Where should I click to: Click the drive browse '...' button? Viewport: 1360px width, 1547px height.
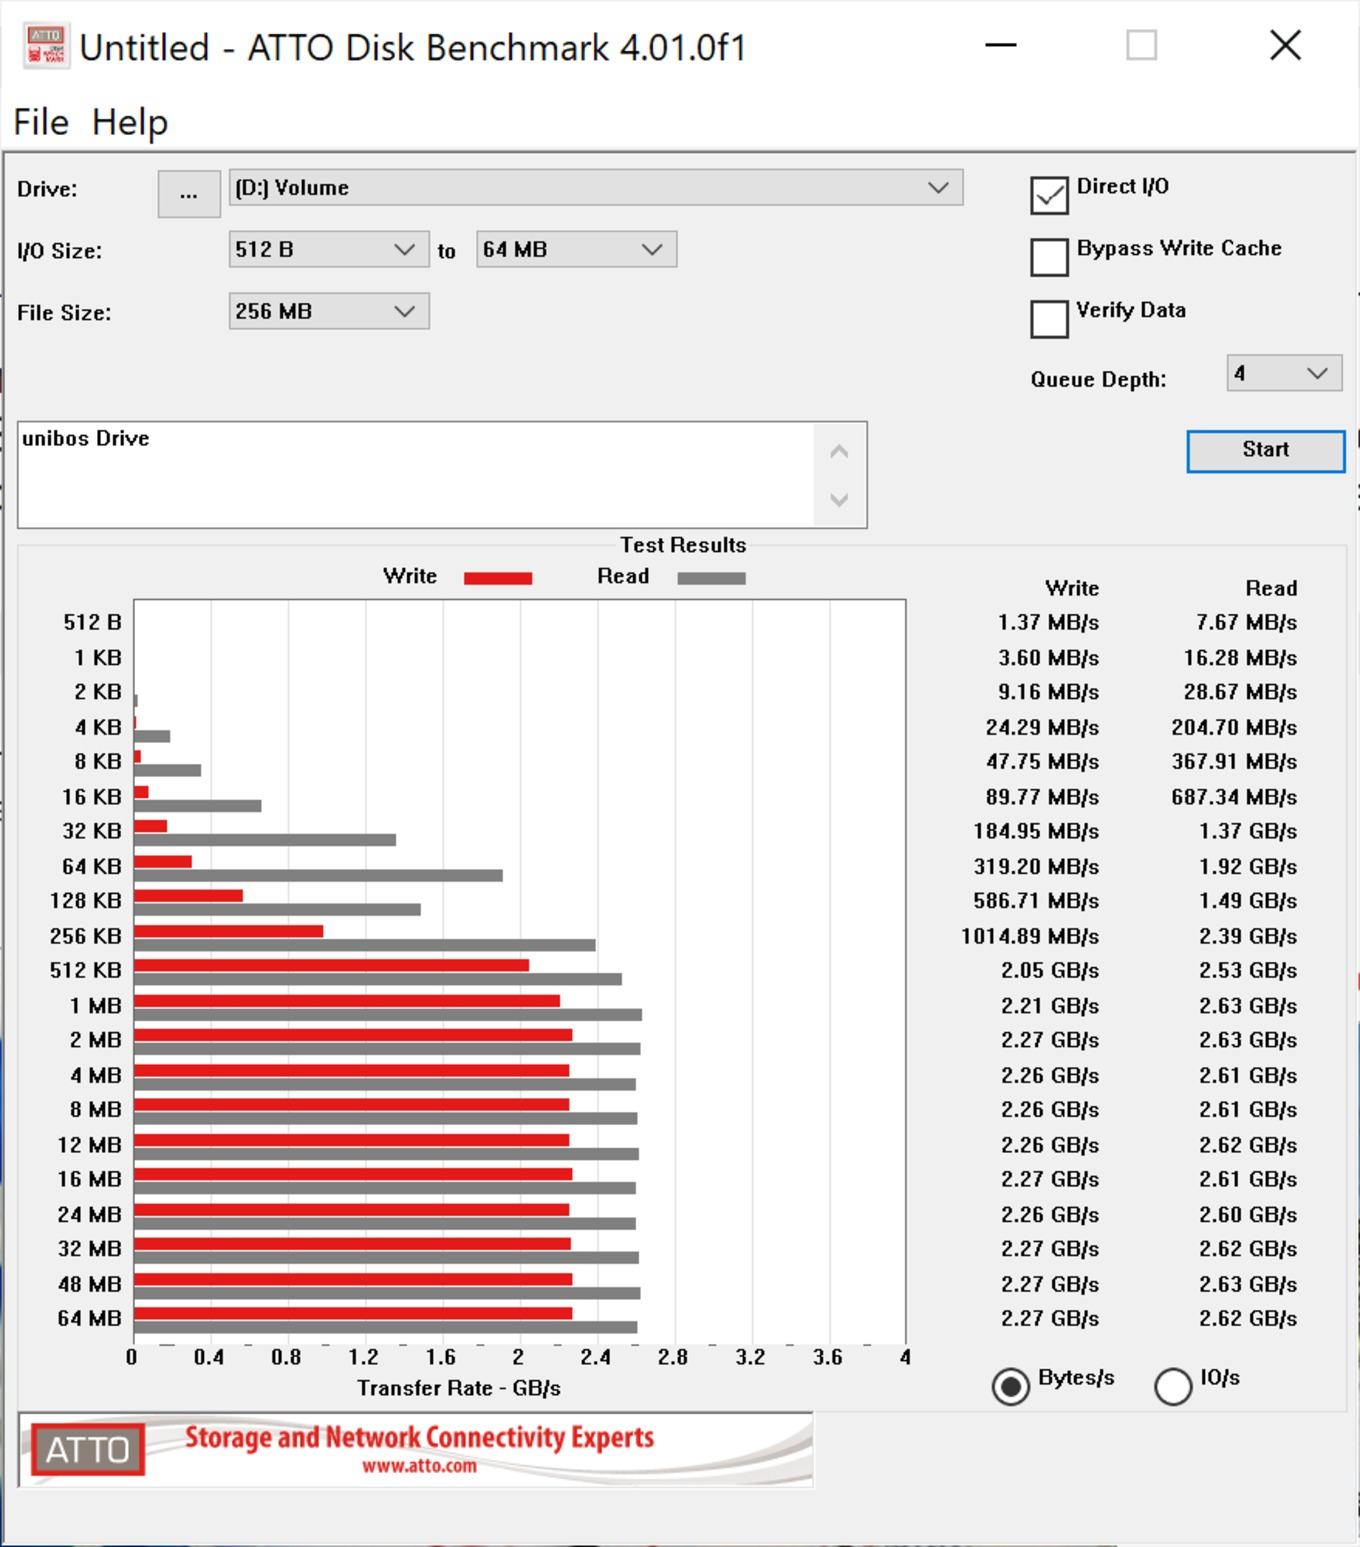[189, 193]
